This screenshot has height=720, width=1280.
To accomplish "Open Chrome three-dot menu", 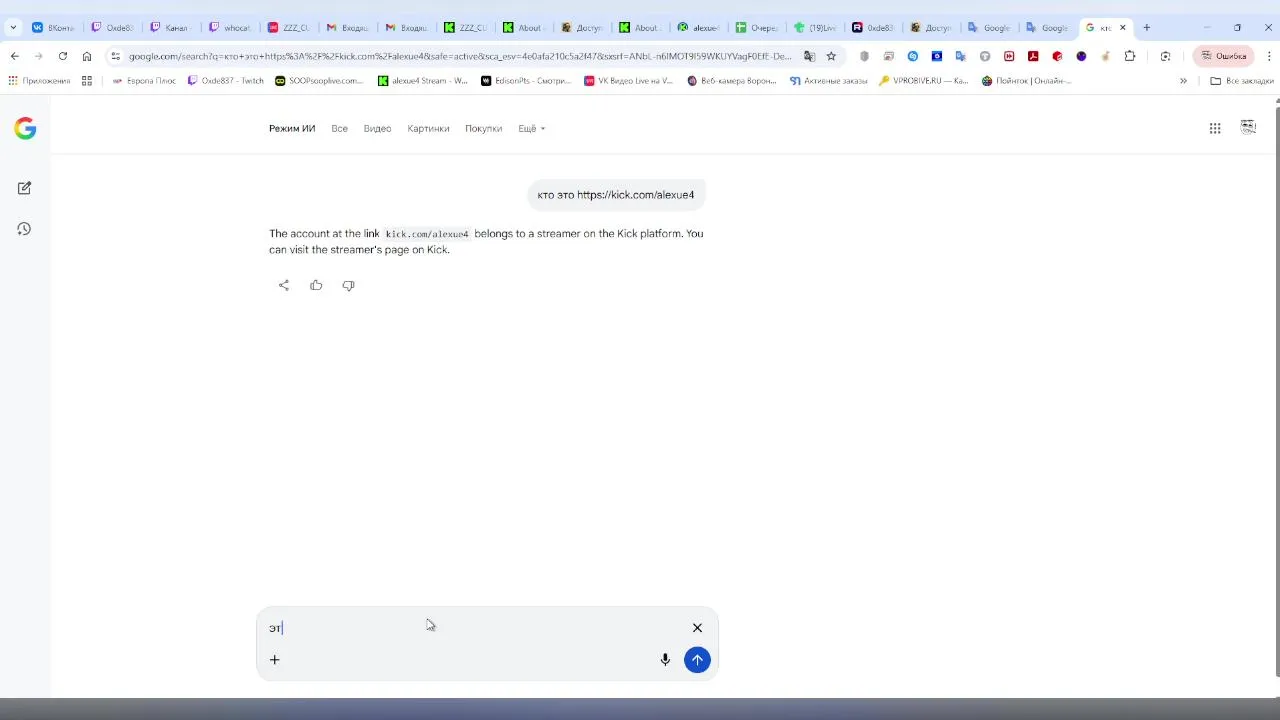I will [x=1269, y=56].
